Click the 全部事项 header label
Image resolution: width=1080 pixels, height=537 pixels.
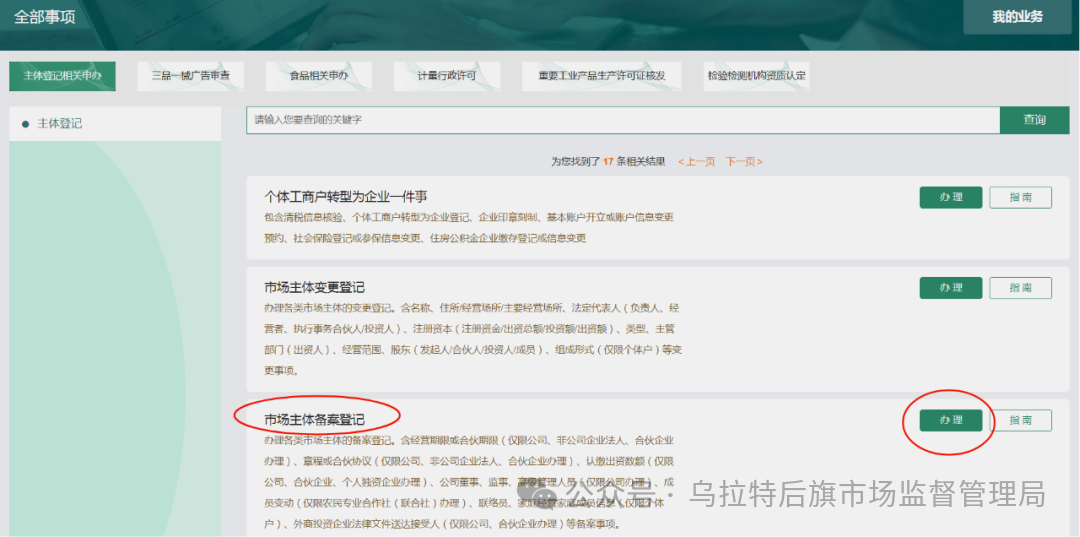[45, 17]
